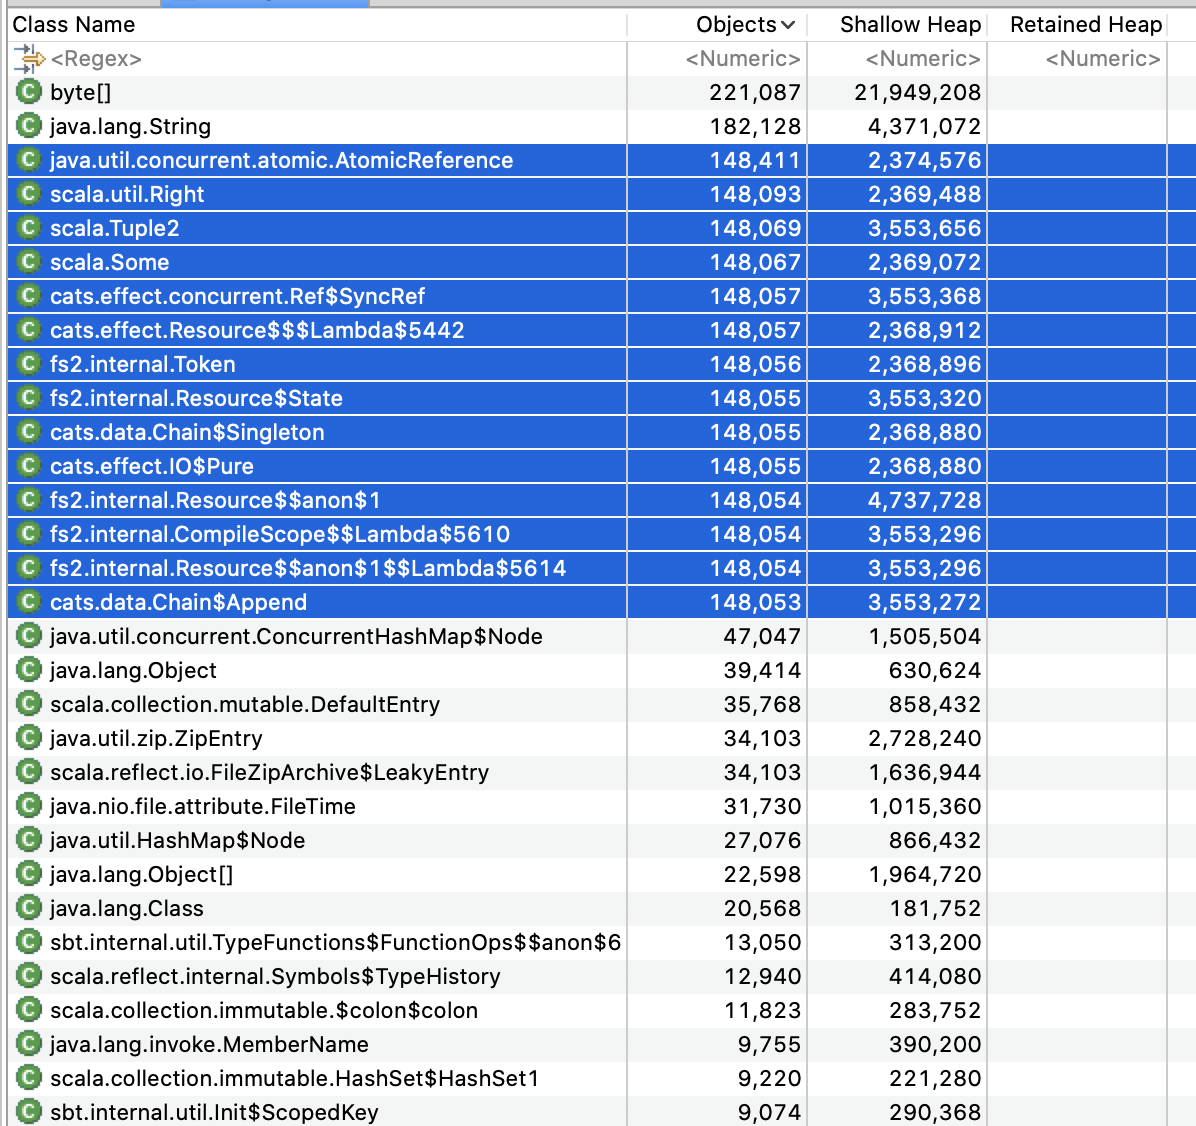Viewport: 1196px width, 1126px height.
Task: Click the java.lang.Object class icon
Action: (x=29, y=670)
